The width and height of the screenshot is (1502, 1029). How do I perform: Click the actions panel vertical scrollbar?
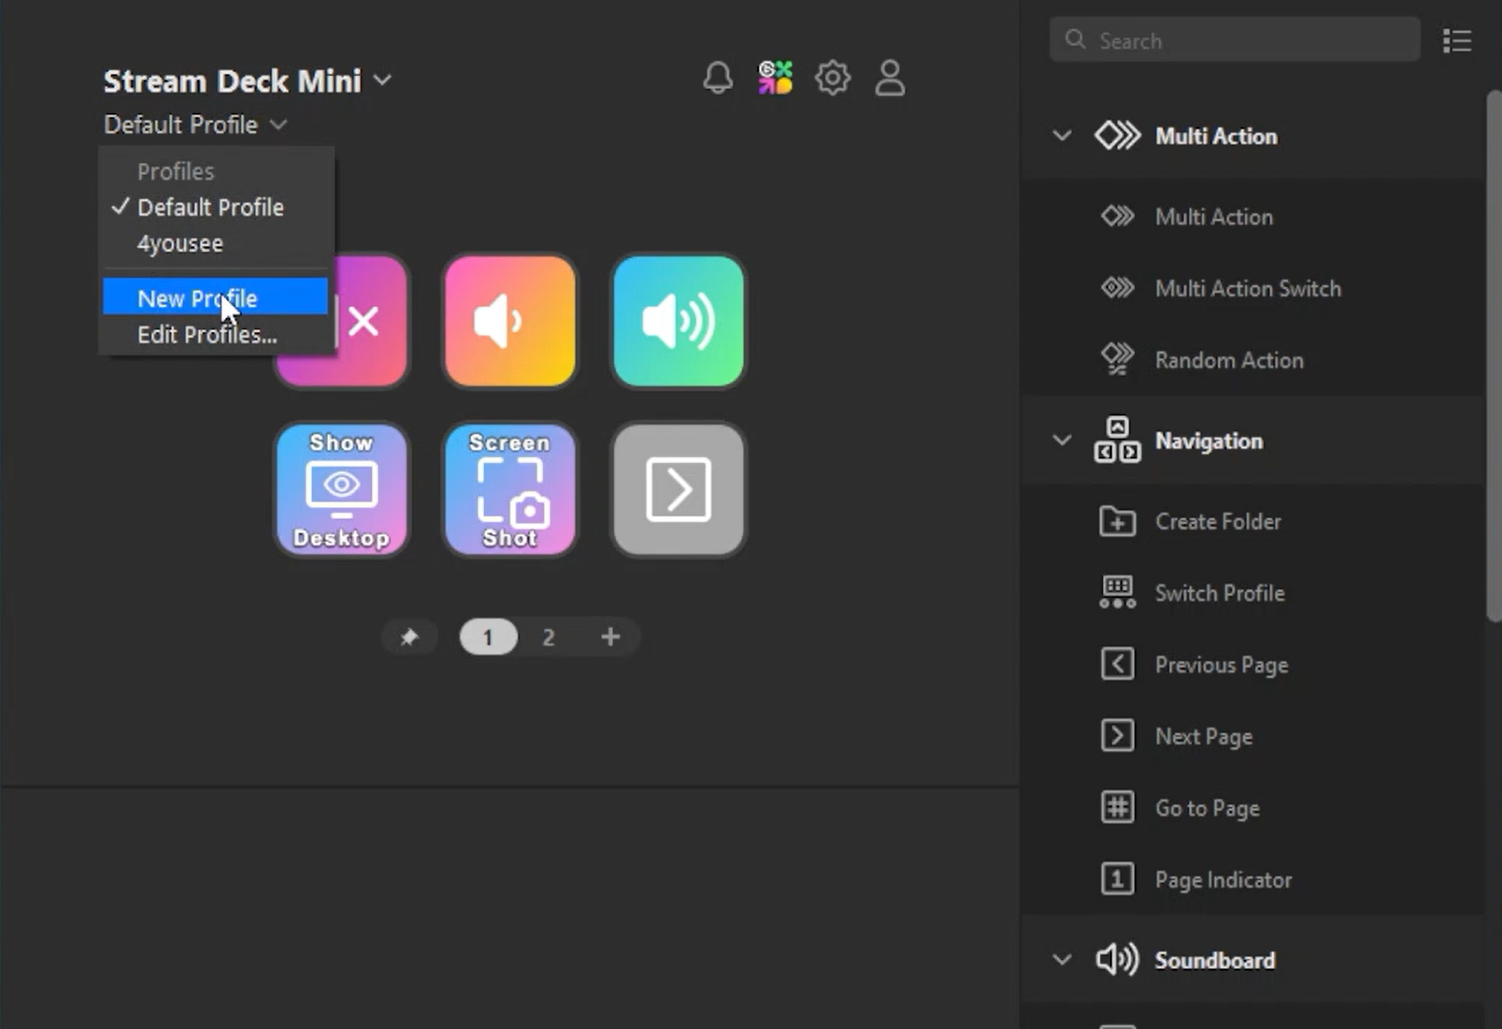pyautogui.click(x=1494, y=356)
